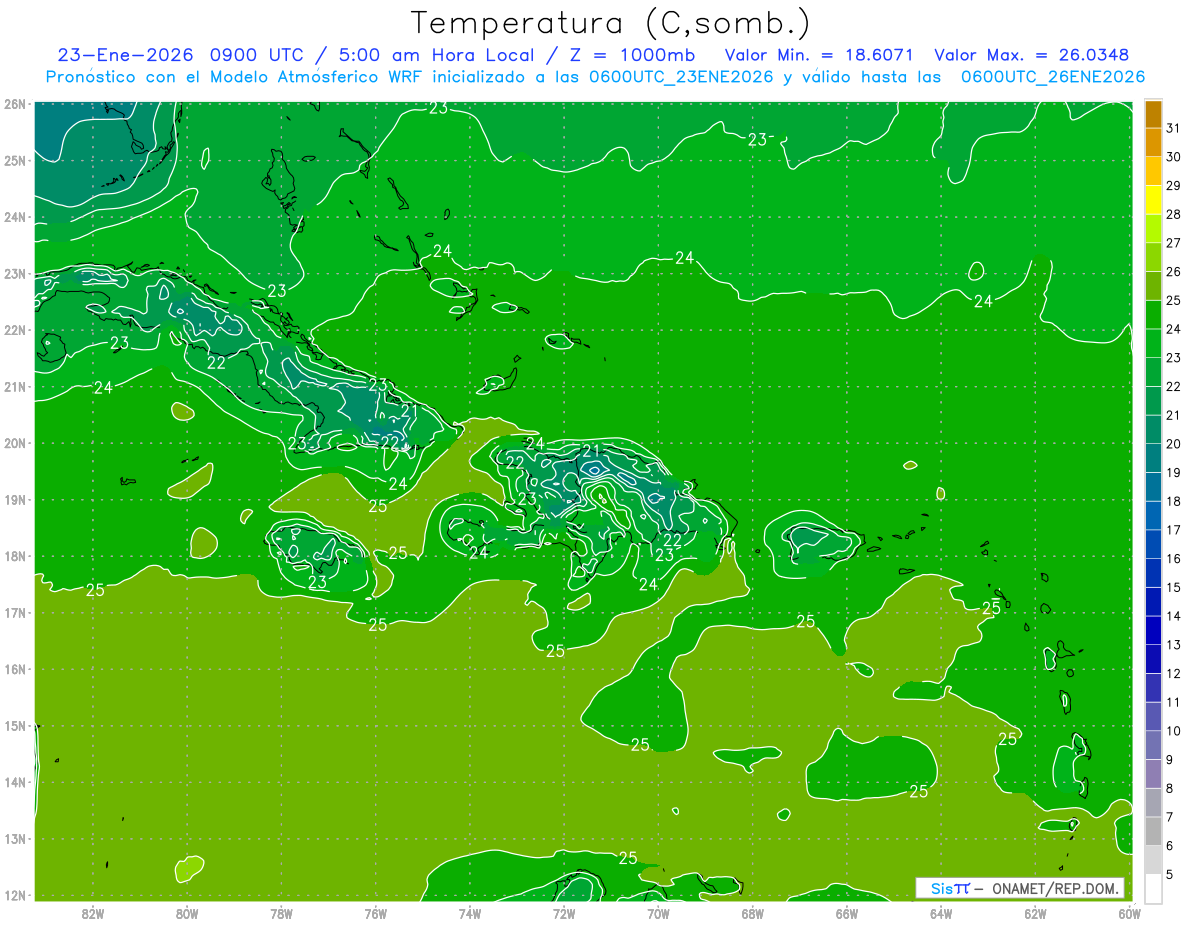Click the 64W longitude axis label
Image resolution: width=1200 pixels, height=927 pixels.
pos(941,914)
